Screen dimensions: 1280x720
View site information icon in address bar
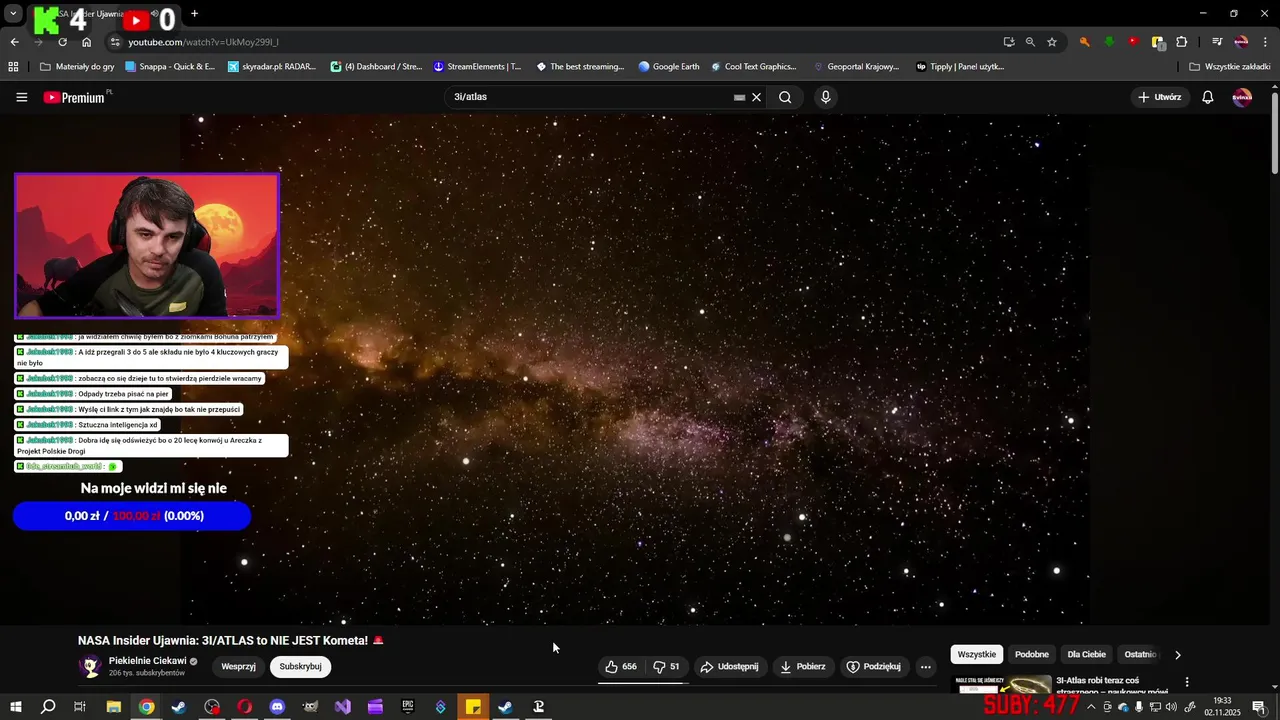[x=115, y=42]
